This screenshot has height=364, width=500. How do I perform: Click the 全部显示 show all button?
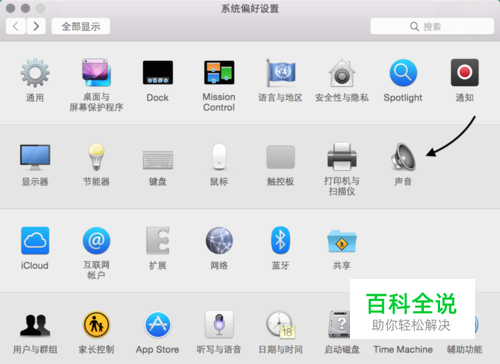(81, 26)
